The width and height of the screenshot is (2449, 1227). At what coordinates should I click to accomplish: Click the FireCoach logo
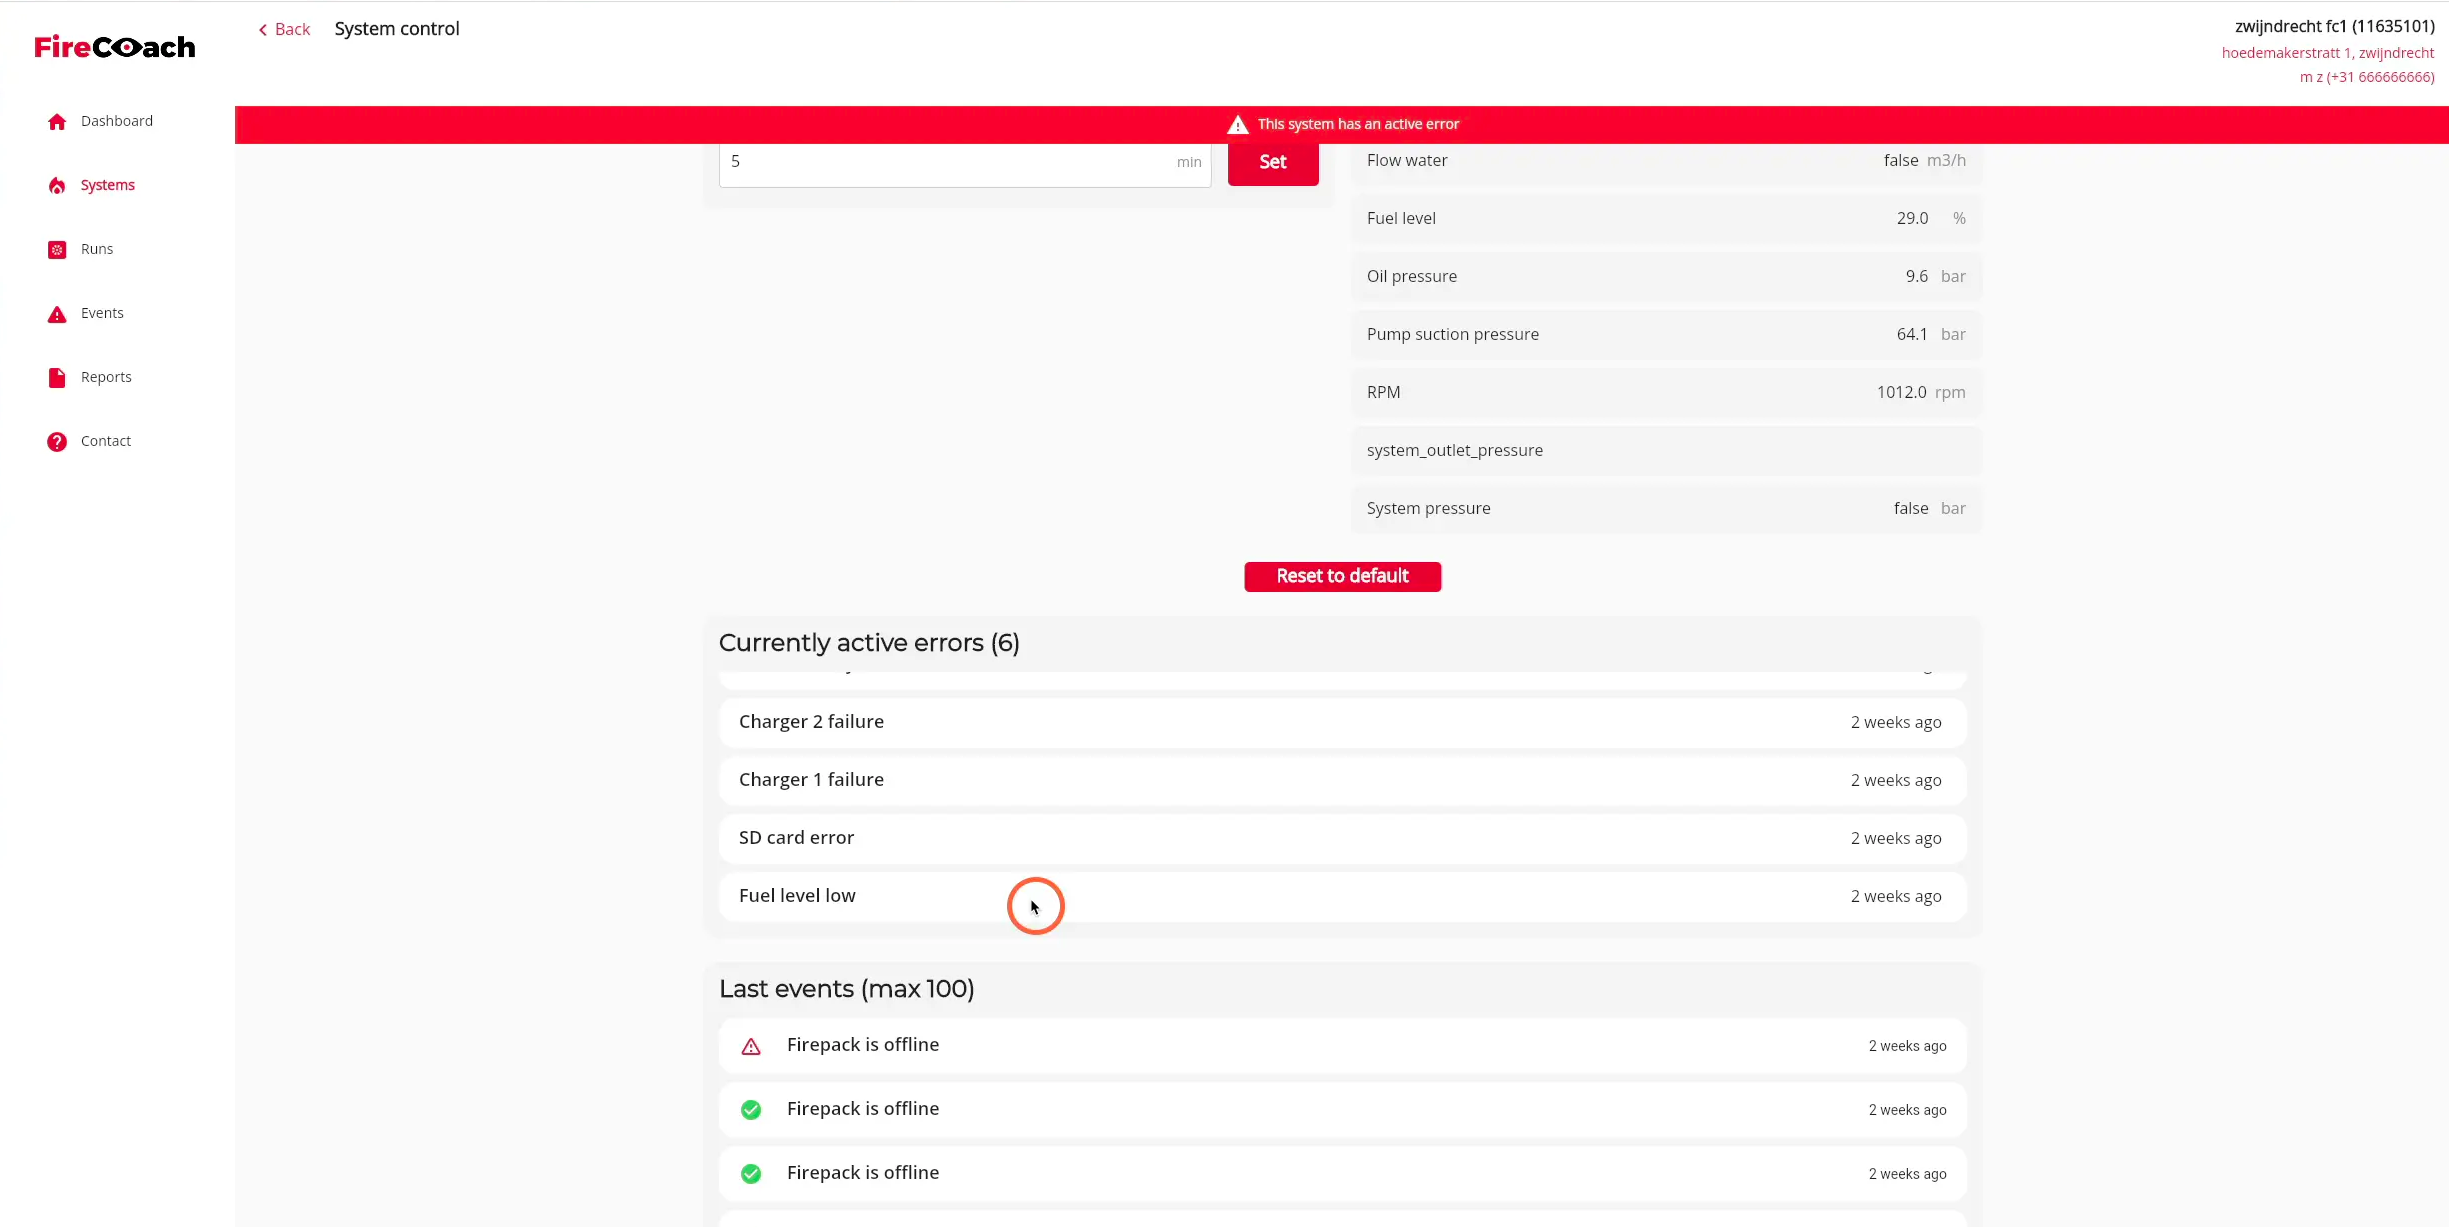click(115, 47)
